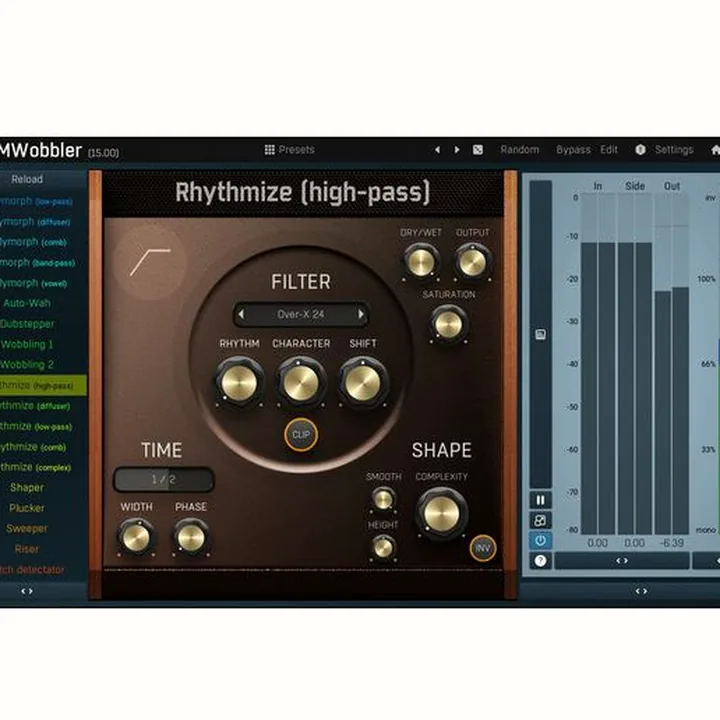Click the Random button
Image resolution: width=720 pixels, height=720 pixels.
[x=520, y=150]
